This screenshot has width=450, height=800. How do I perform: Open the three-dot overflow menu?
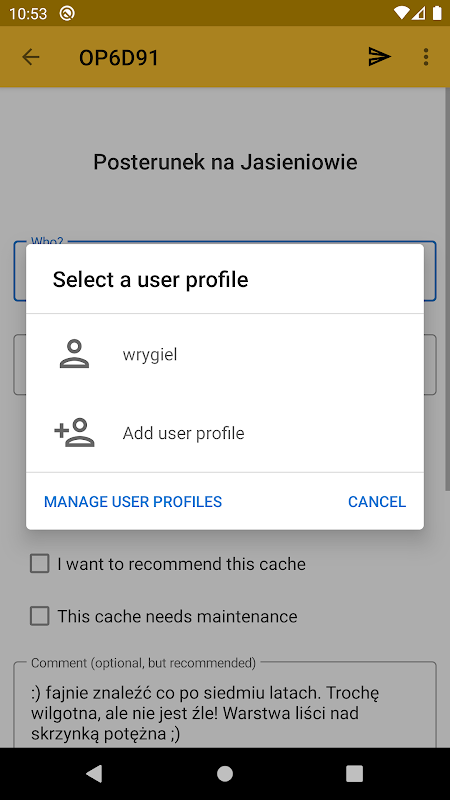pos(426,57)
